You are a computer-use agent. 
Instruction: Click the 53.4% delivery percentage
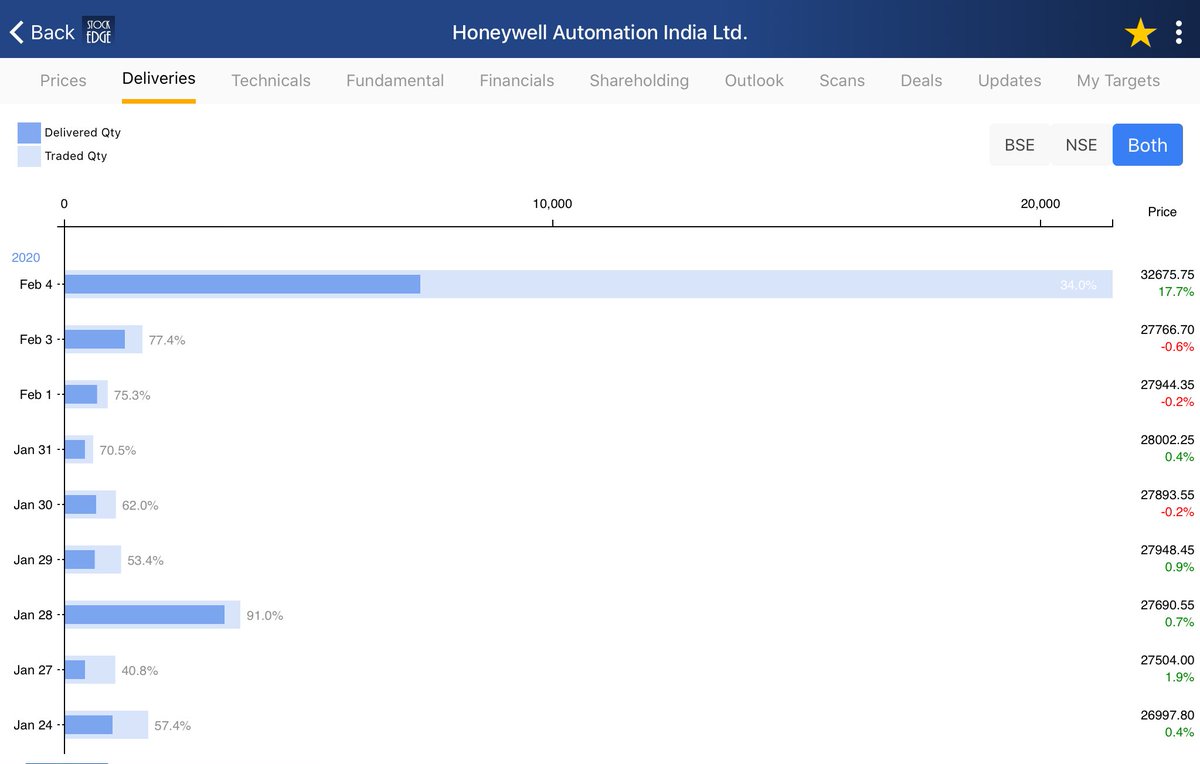[145, 560]
